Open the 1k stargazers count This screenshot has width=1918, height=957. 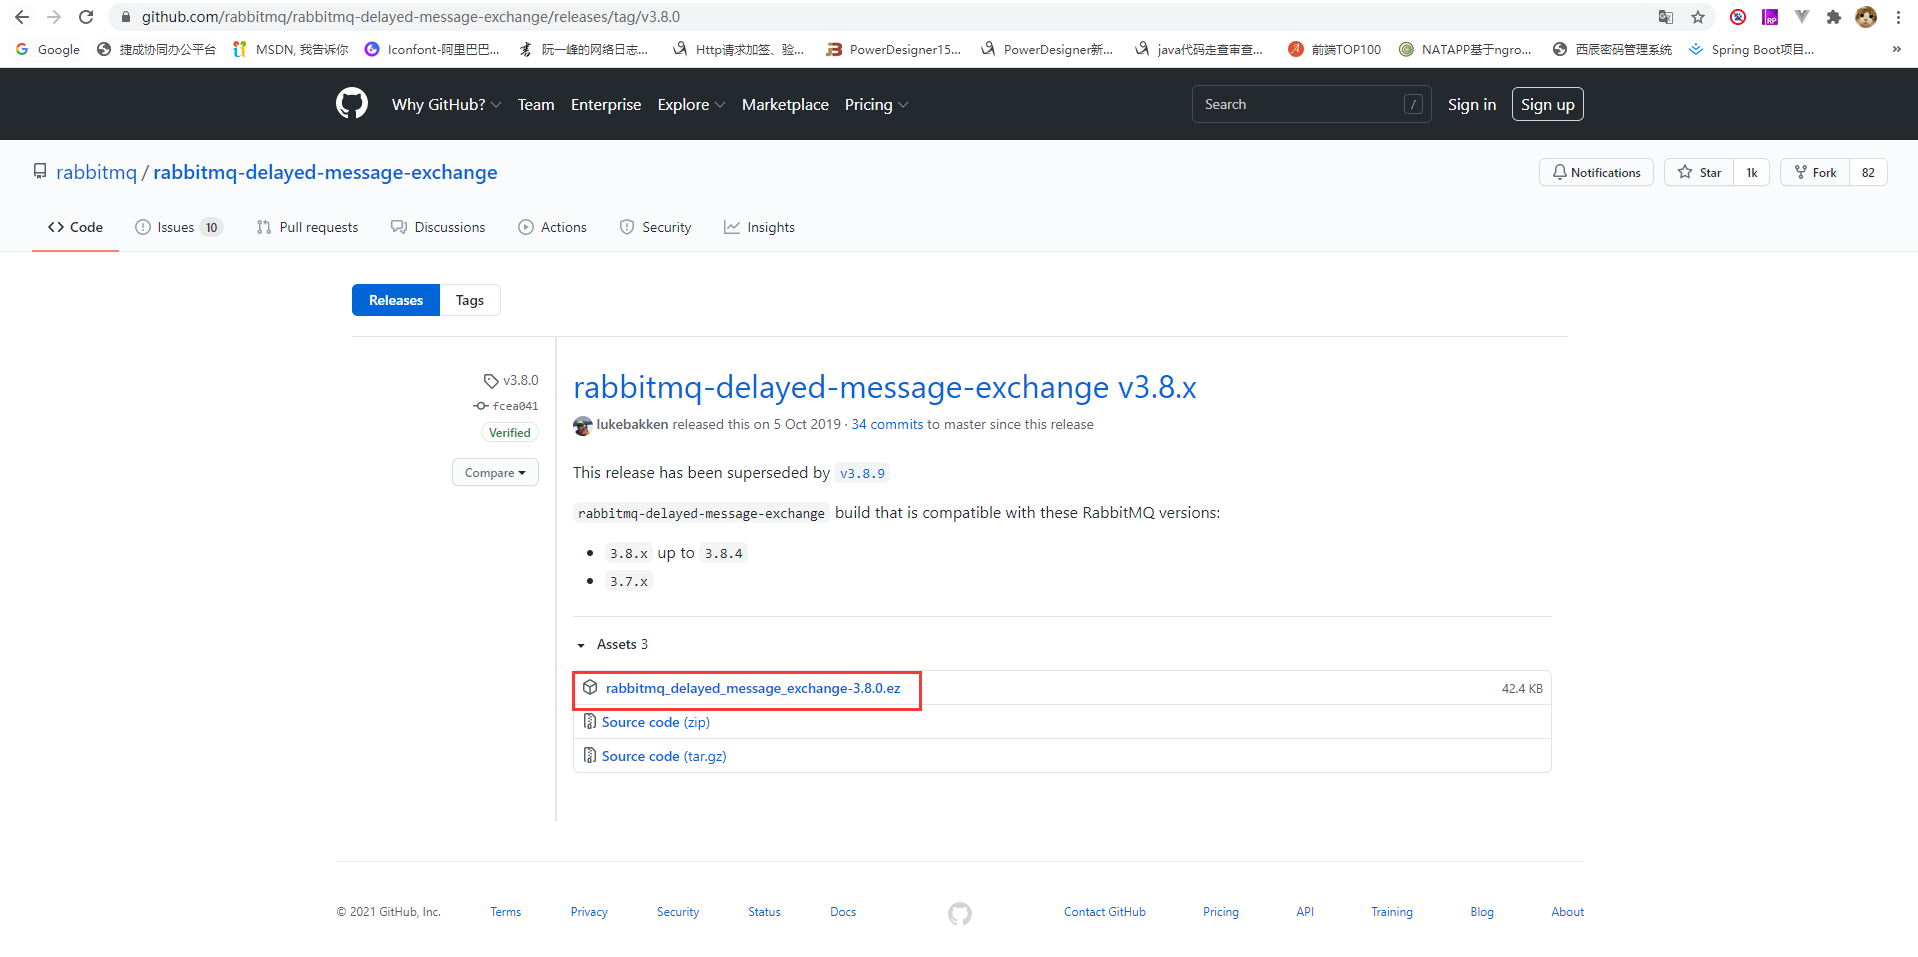(1752, 172)
